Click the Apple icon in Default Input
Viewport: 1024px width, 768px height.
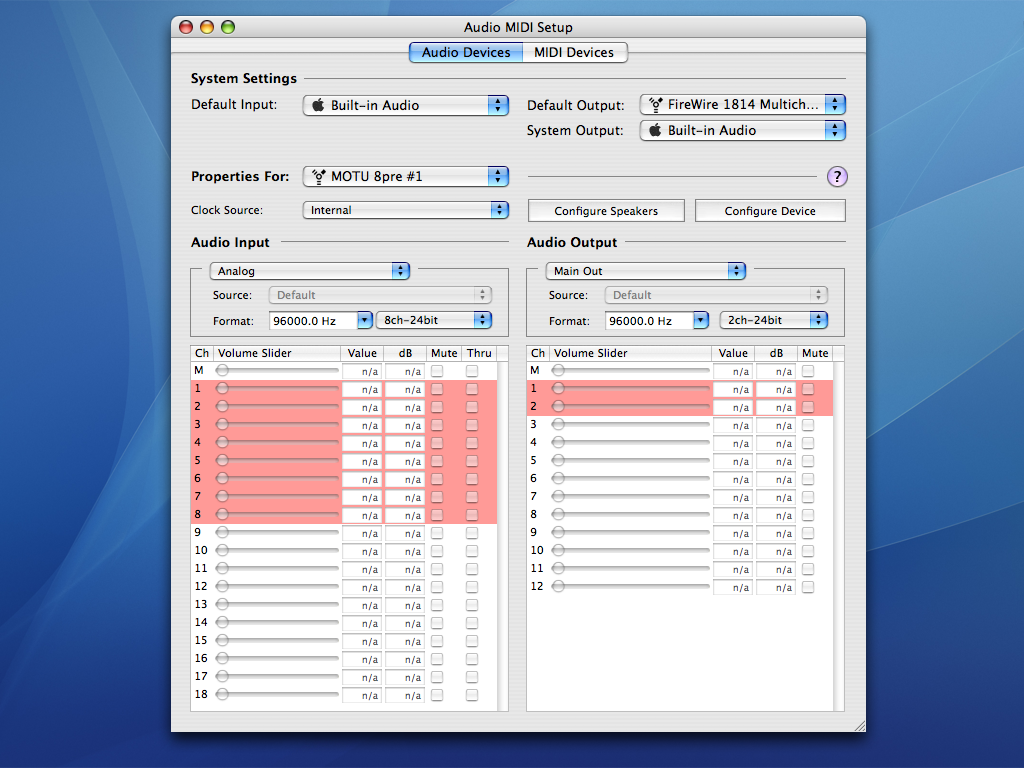click(x=318, y=105)
